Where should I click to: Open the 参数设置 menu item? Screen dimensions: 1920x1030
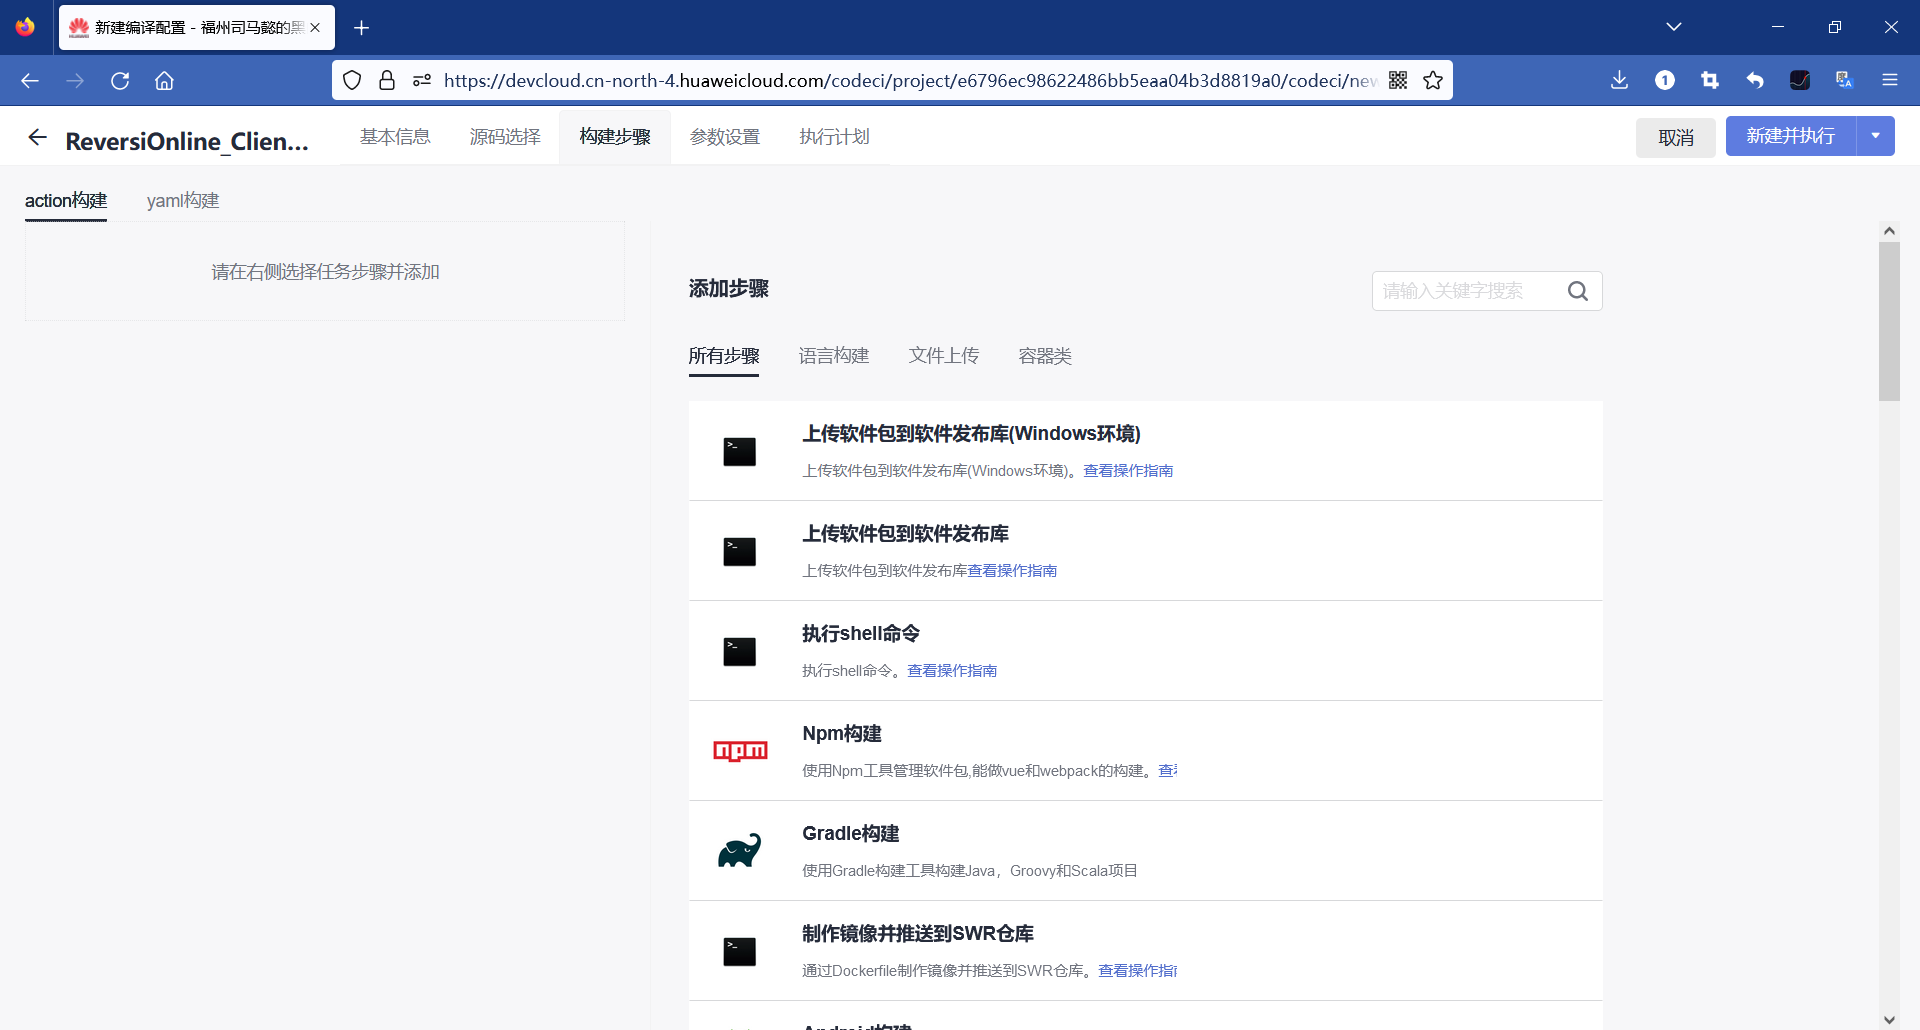click(725, 137)
